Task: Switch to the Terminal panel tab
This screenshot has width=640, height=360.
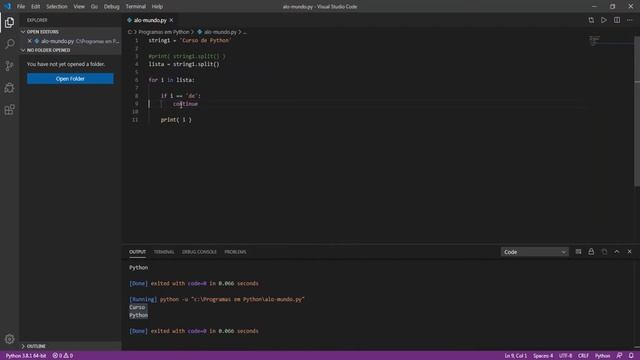Action: [x=164, y=252]
